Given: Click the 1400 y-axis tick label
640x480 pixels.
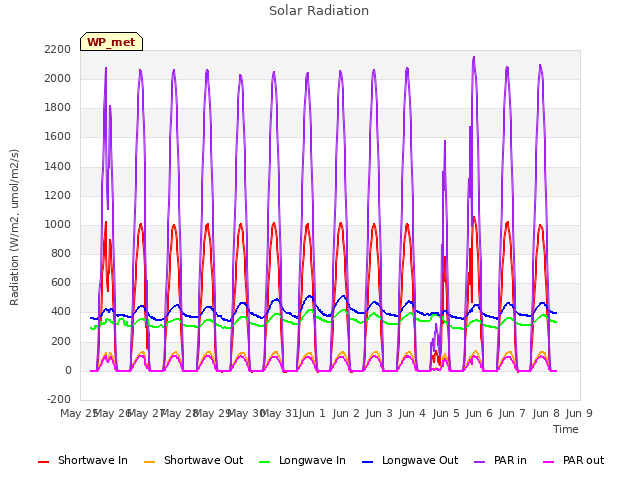Looking at the screenshot, I should [x=58, y=166].
